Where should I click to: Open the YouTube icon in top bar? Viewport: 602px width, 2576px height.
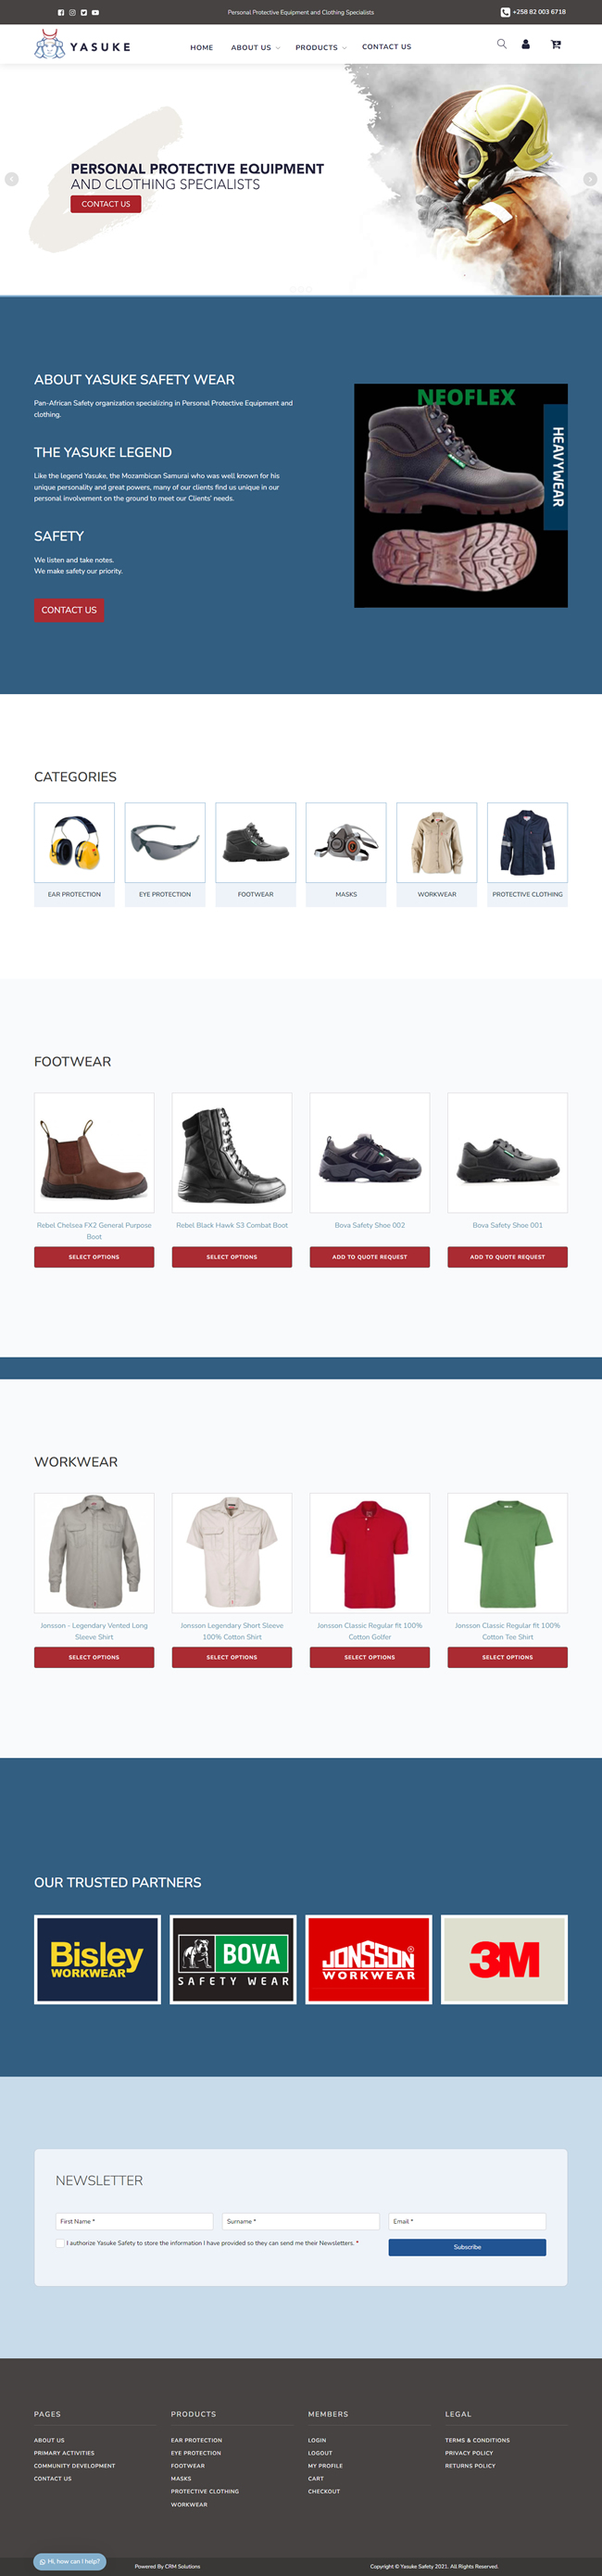click(x=96, y=13)
